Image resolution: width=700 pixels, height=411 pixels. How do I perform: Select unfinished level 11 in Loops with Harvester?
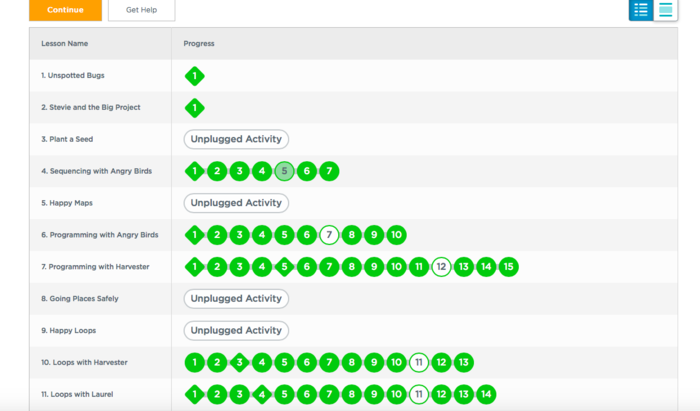419,362
